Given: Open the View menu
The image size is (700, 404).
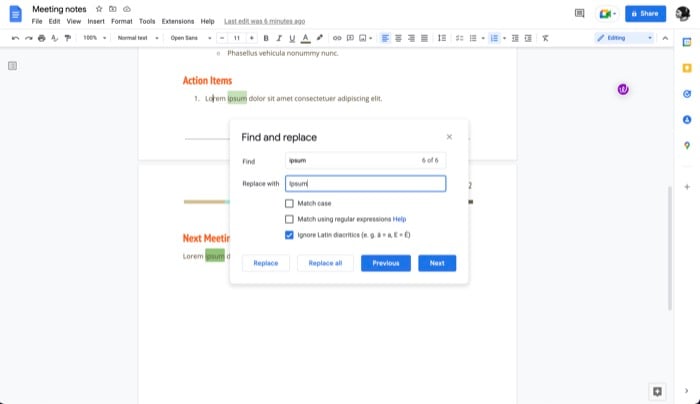Looking at the screenshot, I should tap(74, 21).
